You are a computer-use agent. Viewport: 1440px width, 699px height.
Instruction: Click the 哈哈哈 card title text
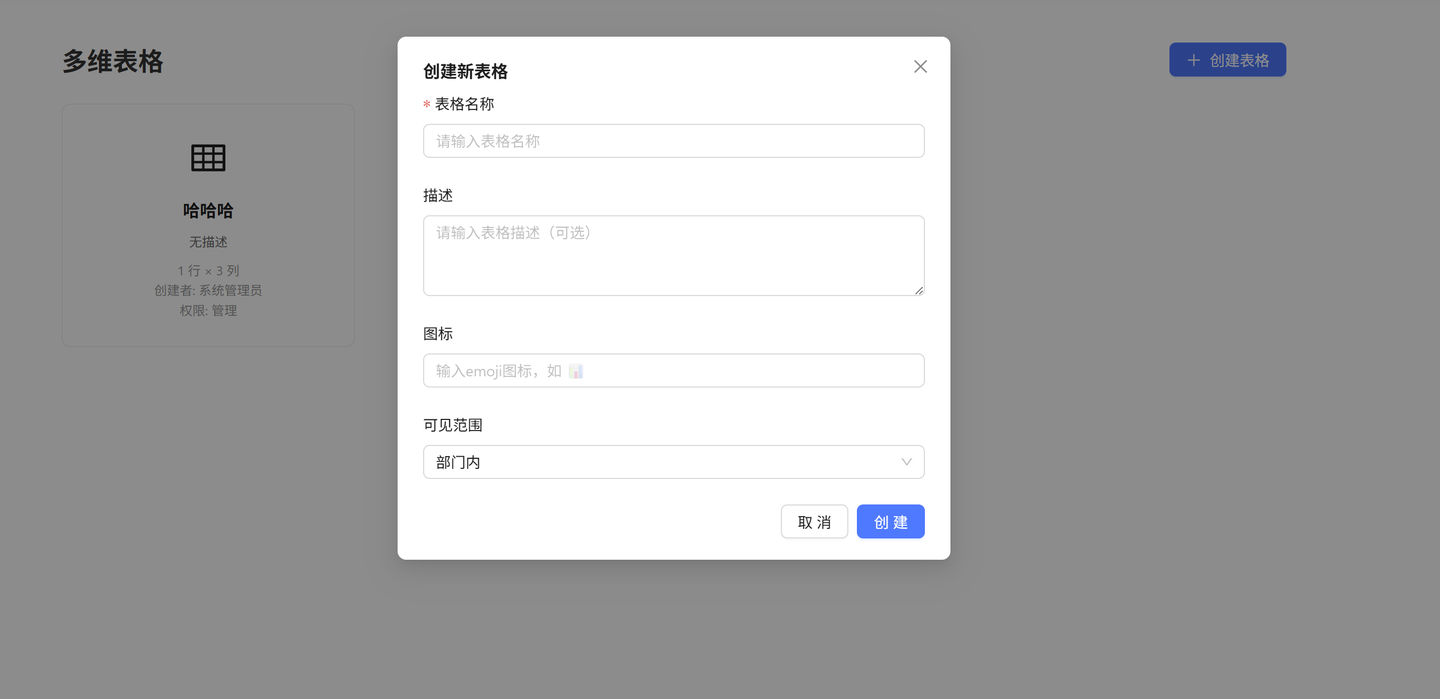point(207,210)
